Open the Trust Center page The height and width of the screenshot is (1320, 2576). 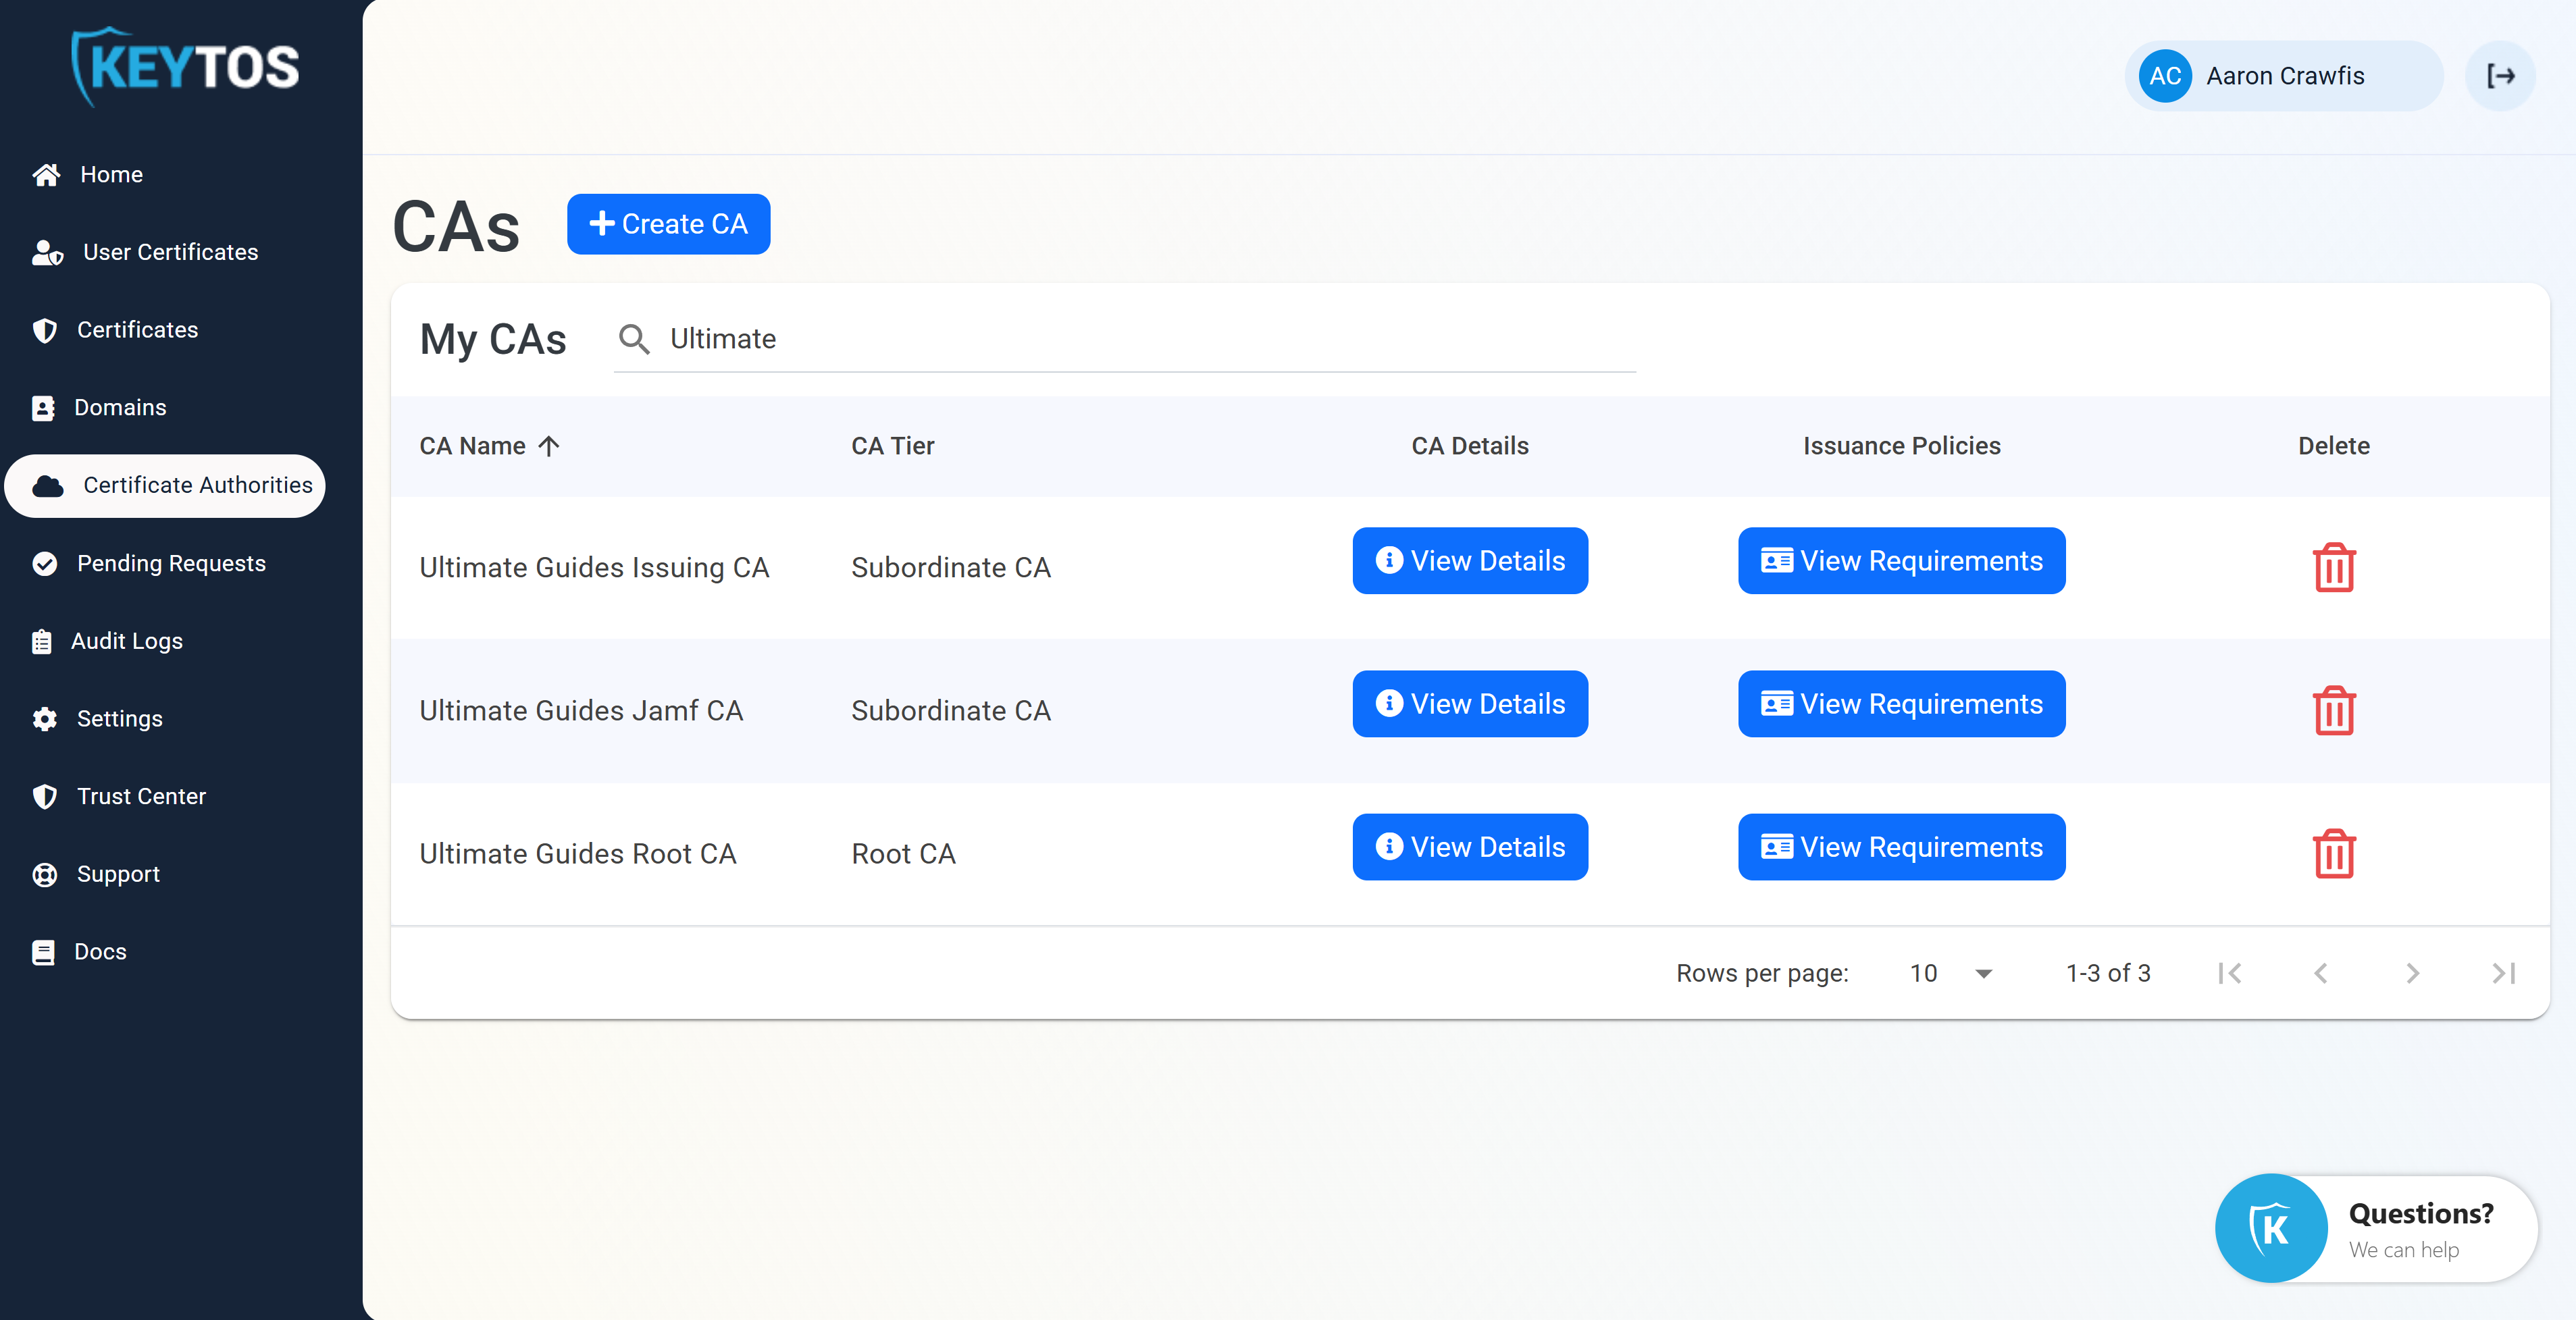(x=141, y=796)
